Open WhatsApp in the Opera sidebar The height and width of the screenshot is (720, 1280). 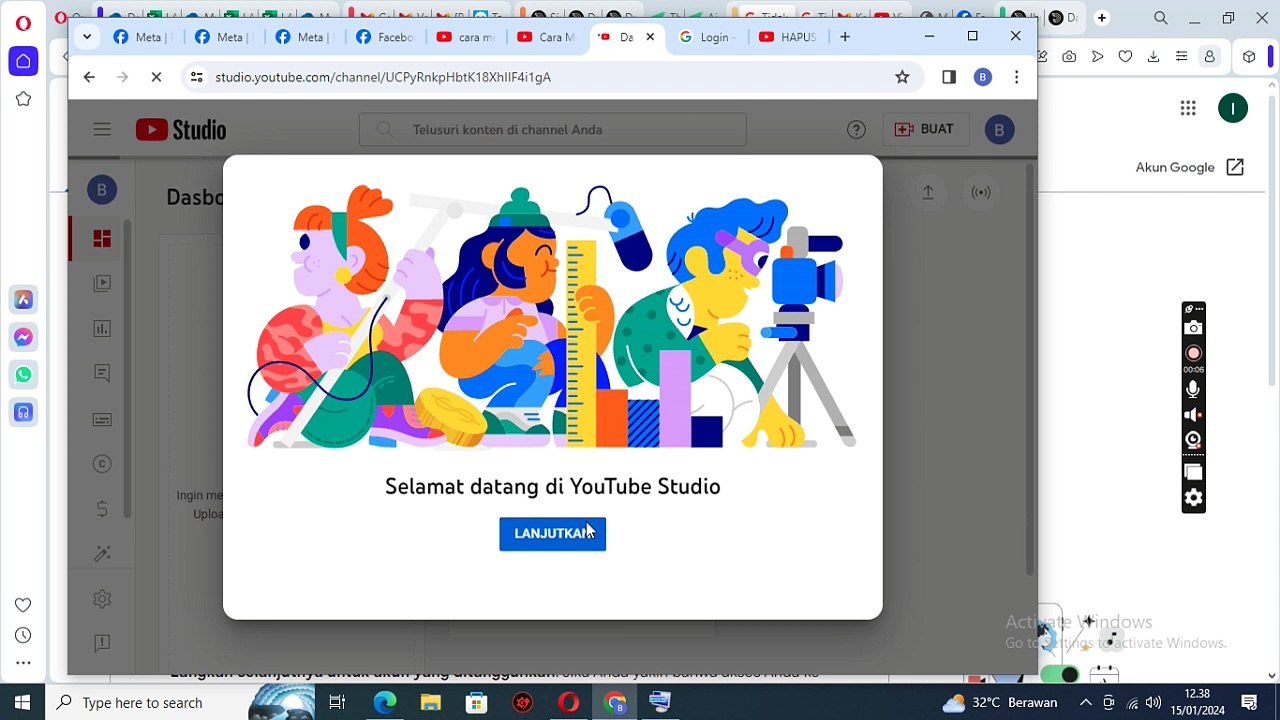click(x=24, y=375)
